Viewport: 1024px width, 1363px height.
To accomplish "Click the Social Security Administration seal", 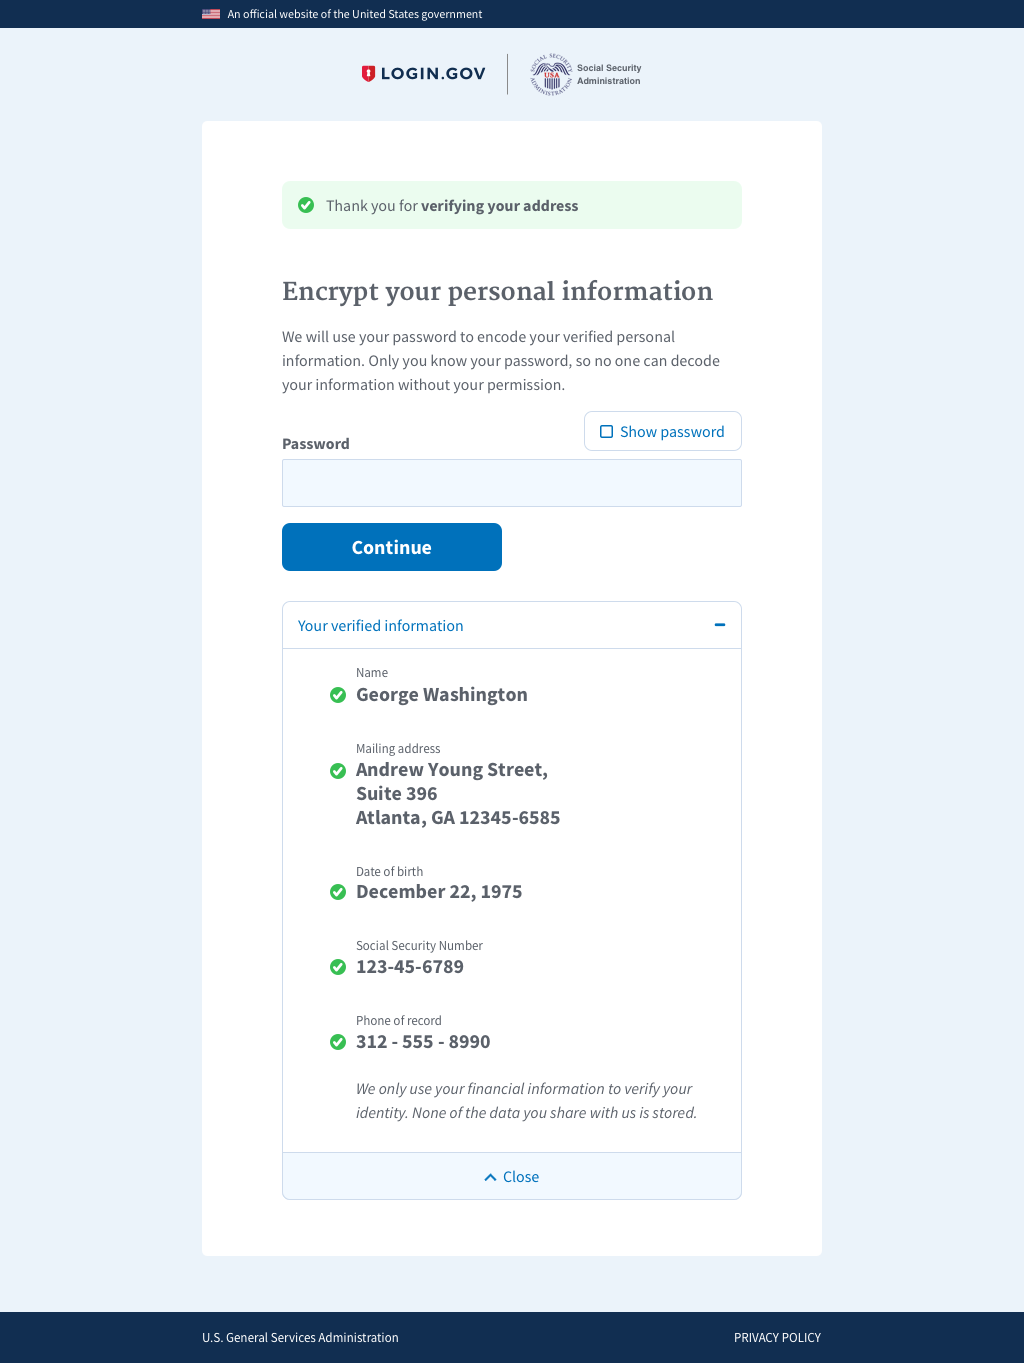I will click(551, 74).
